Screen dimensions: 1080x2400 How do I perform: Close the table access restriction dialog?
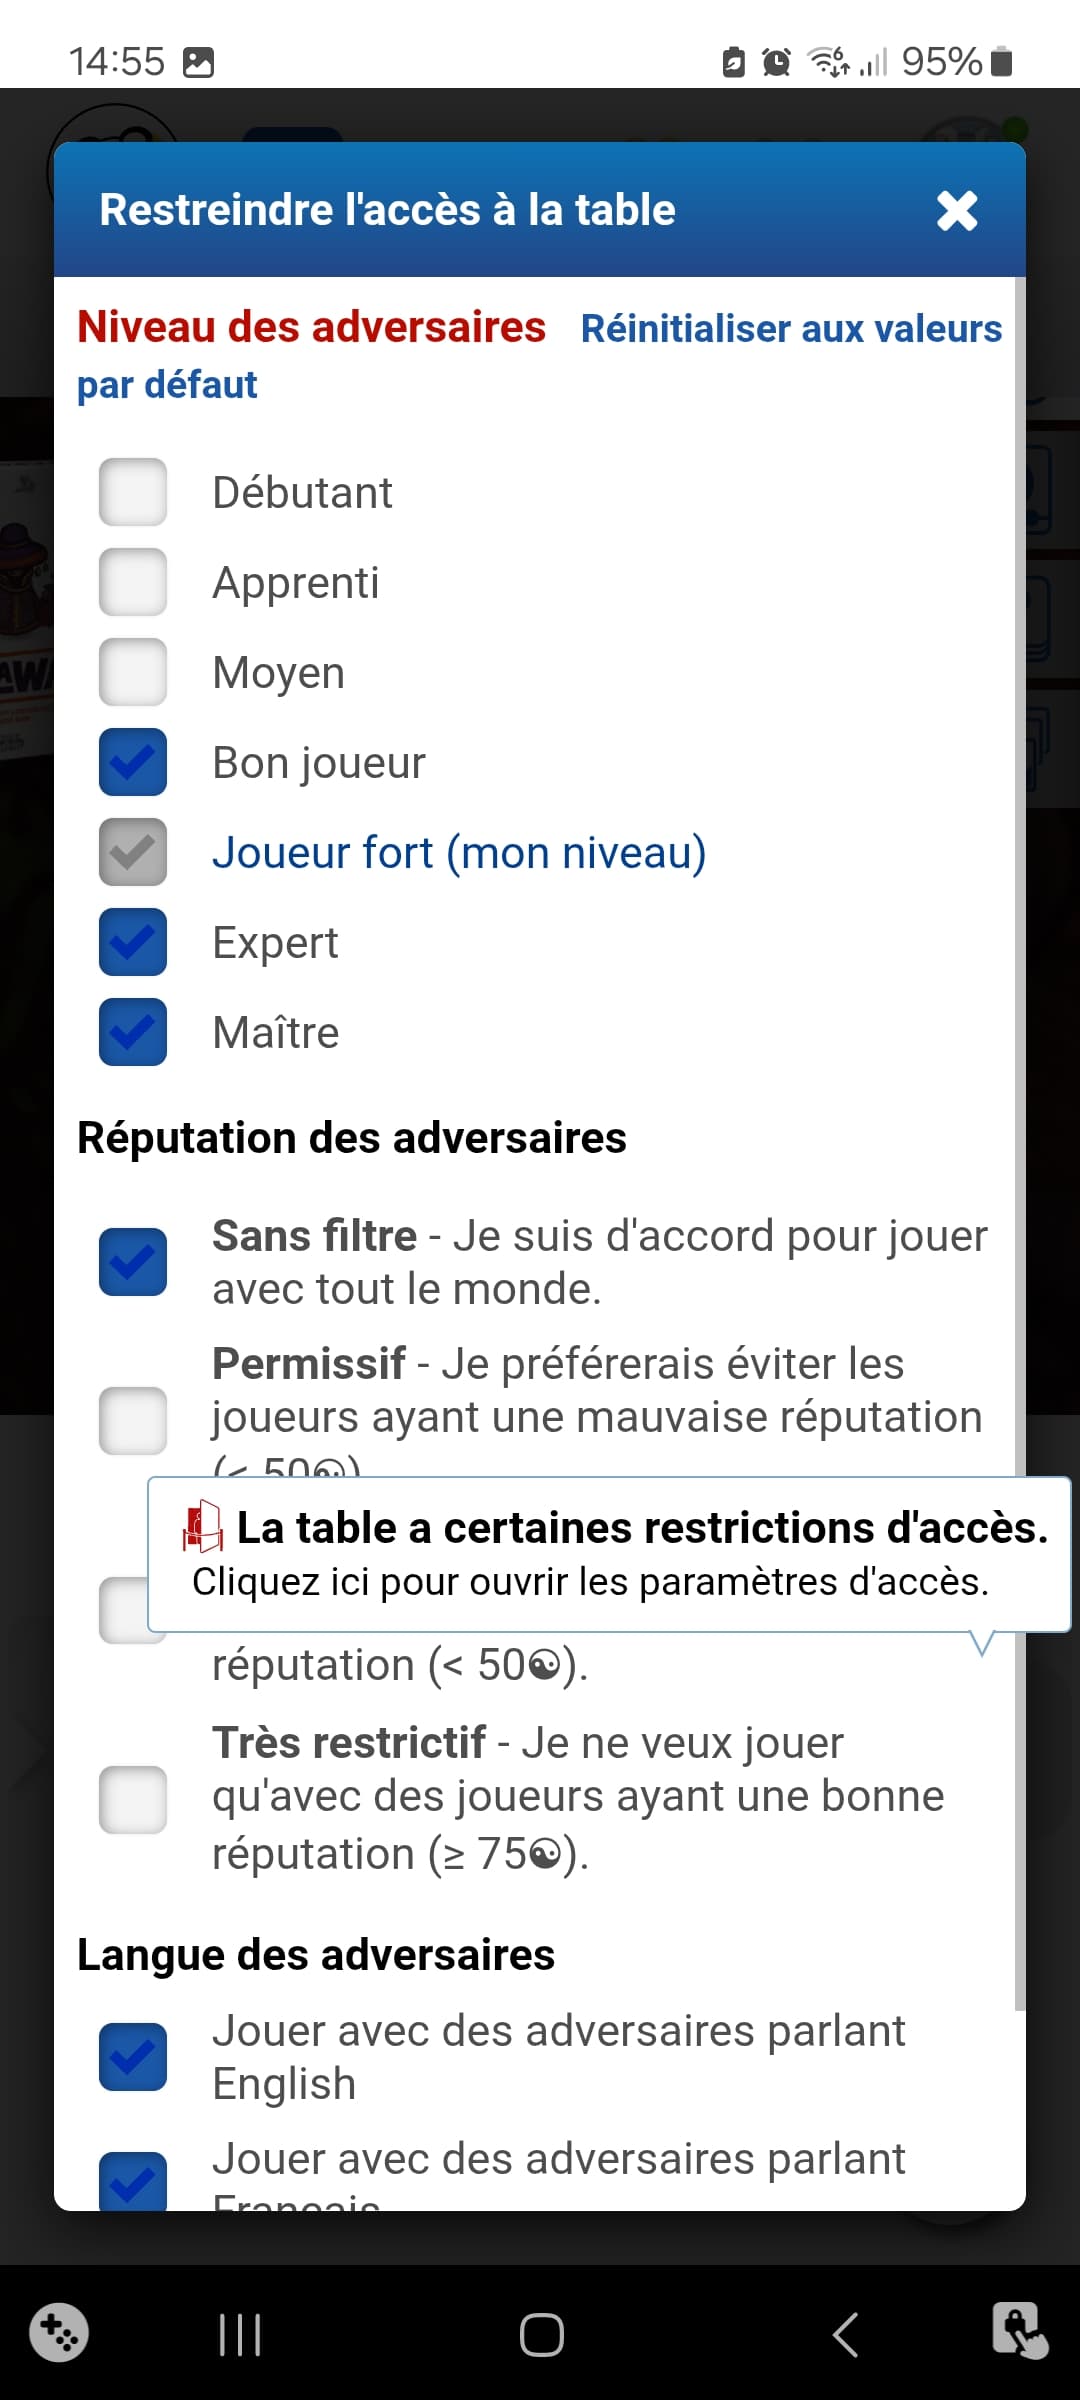click(x=956, y=211)
